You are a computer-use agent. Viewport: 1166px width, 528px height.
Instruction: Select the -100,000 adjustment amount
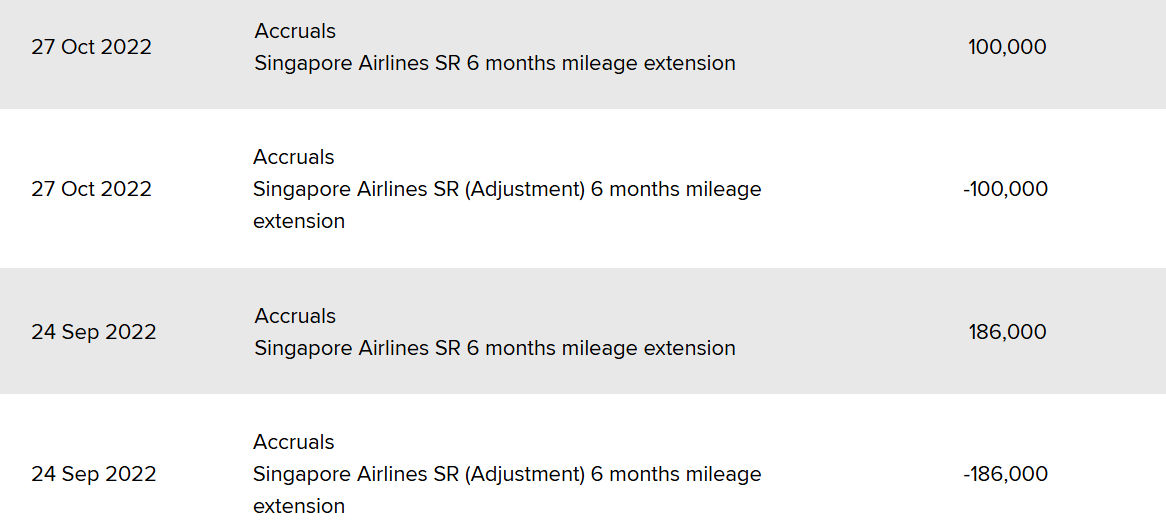[1005, 189]
